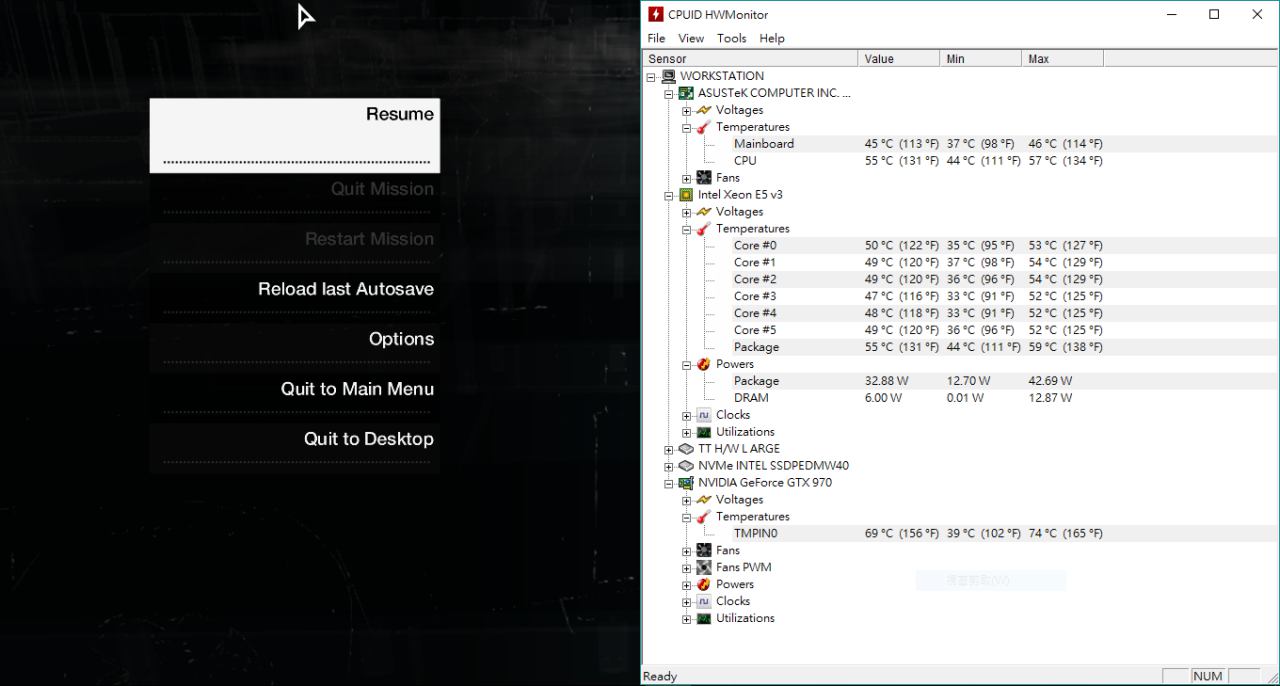1280x686 pixels.
Task: Choose Quit to Desktop in game
Action: tap(295, 447)
